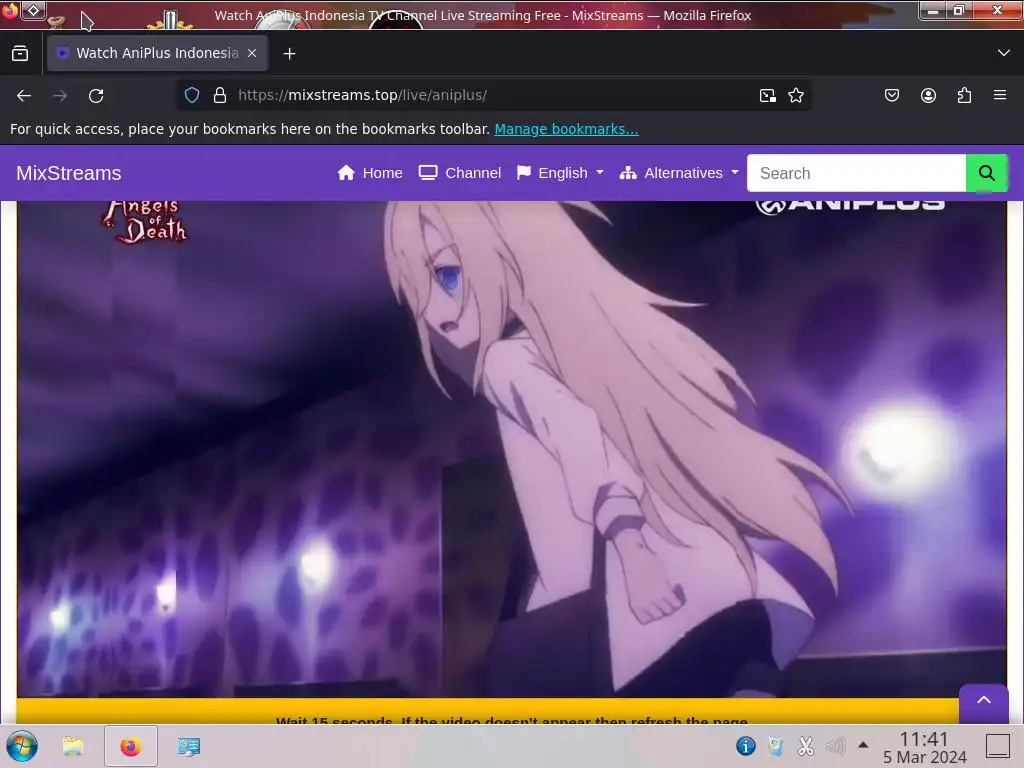Open file manager from taskbar

coord(72,746)
